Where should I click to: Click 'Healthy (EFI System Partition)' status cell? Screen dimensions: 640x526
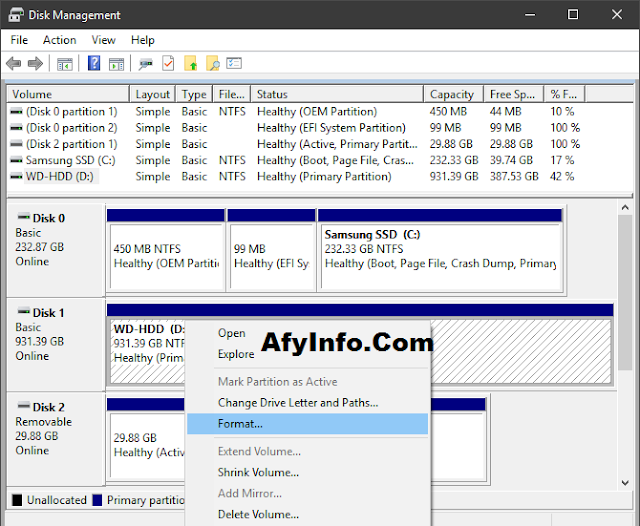click(x=331, y=128)
